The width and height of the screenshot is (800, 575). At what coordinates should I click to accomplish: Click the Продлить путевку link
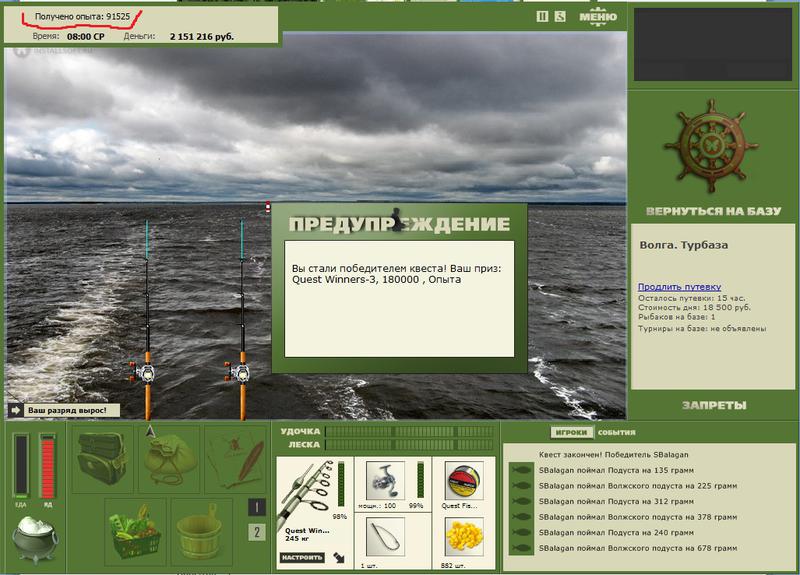click(679, 287)
